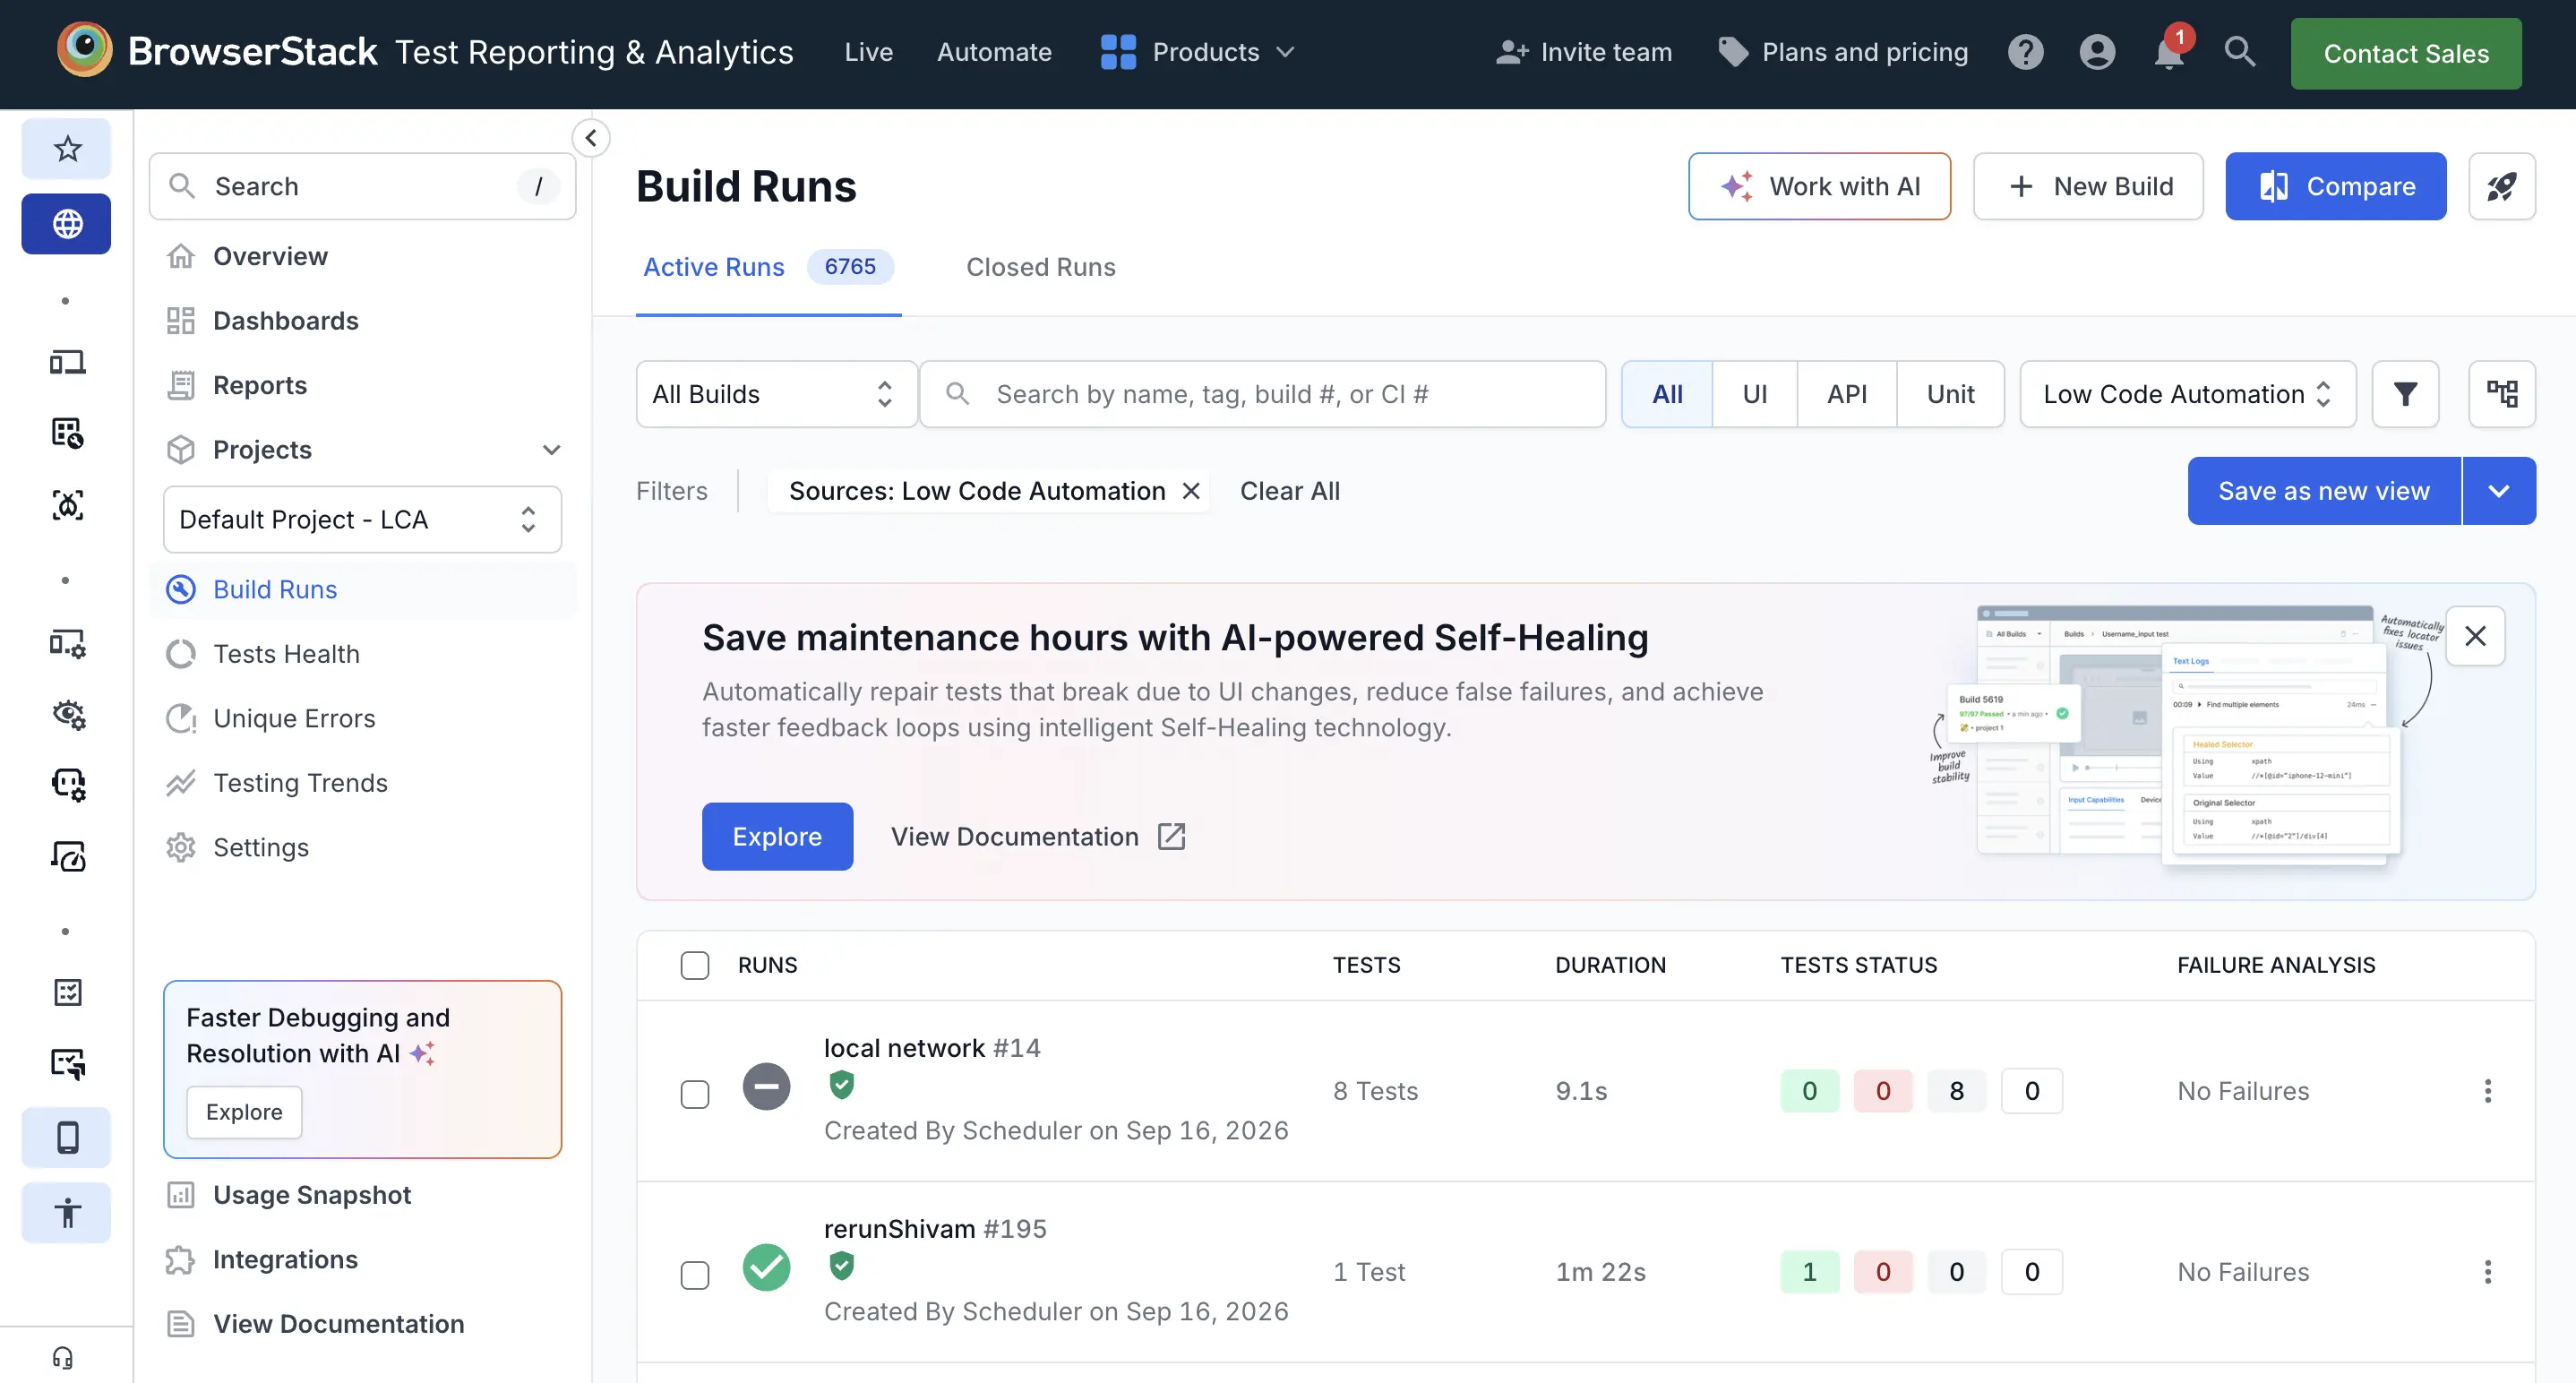Click the Search by name, tag, build field
2576x1383 pixels.
point(1262,394)
